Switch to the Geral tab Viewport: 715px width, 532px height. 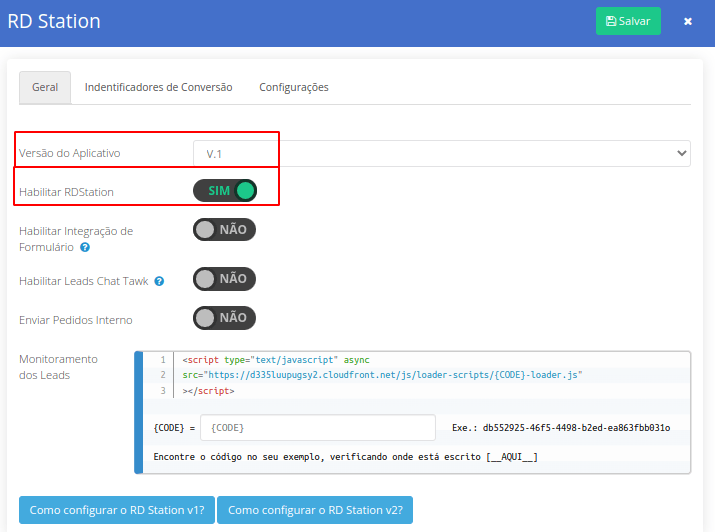click(45, 87)
